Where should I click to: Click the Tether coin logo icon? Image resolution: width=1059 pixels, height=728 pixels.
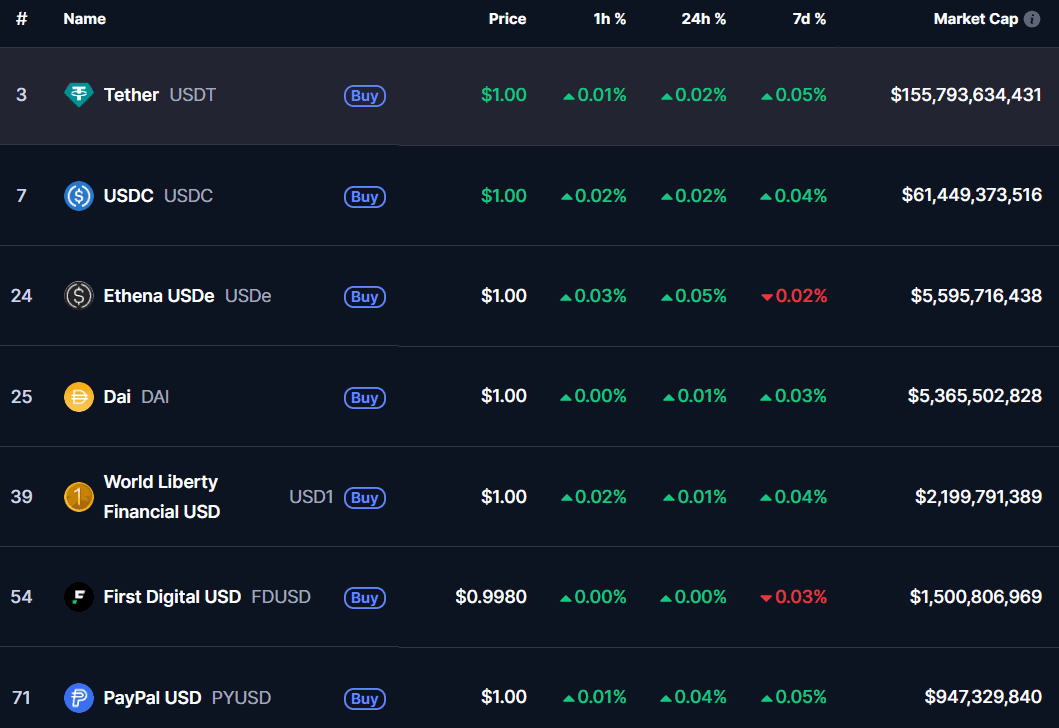point(78,95)
